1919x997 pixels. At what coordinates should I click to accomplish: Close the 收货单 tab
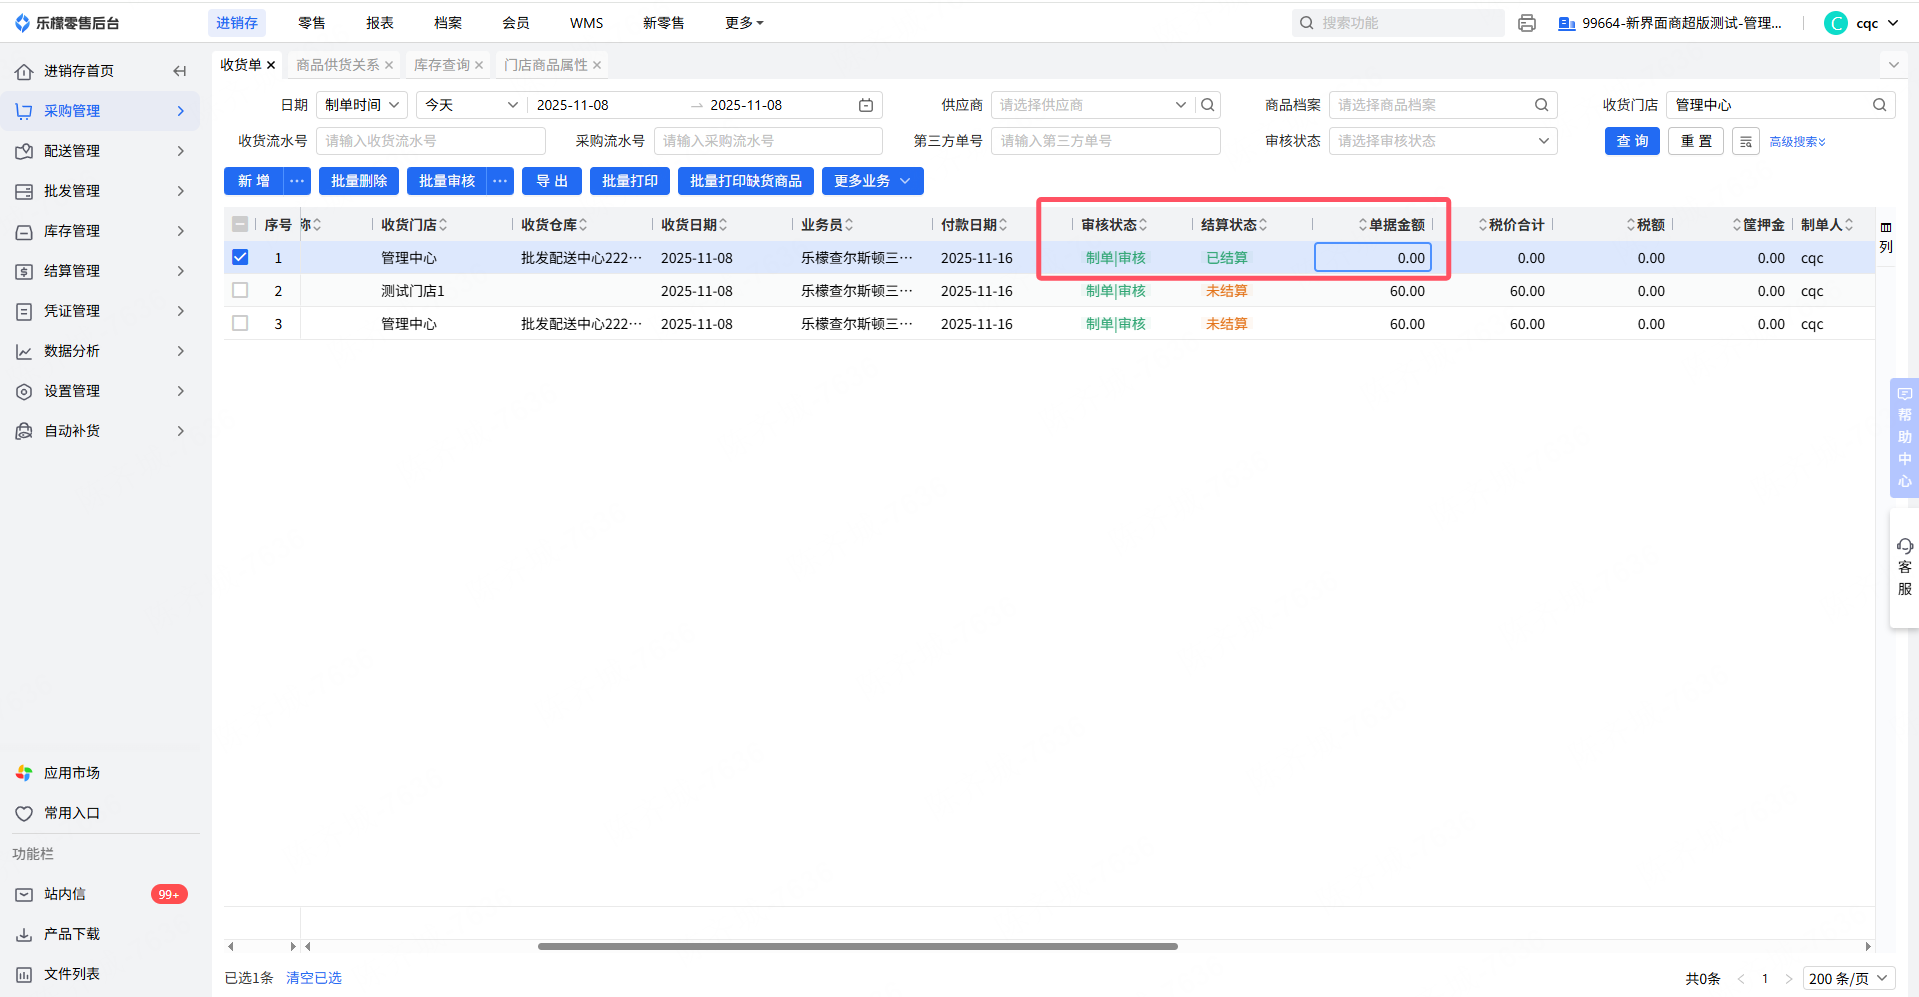click(x=271, y=65)
